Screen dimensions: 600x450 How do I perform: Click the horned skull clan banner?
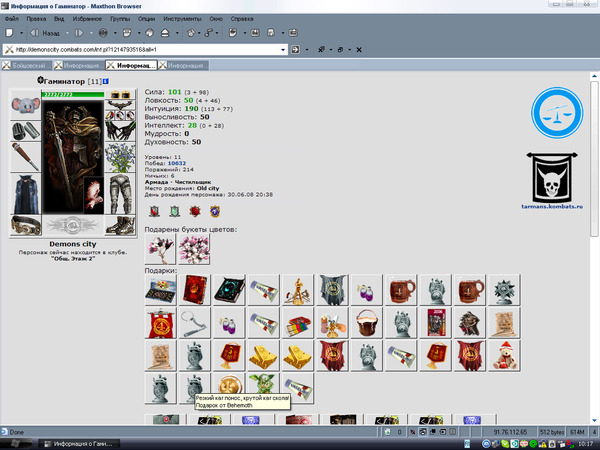pos(552,177)
